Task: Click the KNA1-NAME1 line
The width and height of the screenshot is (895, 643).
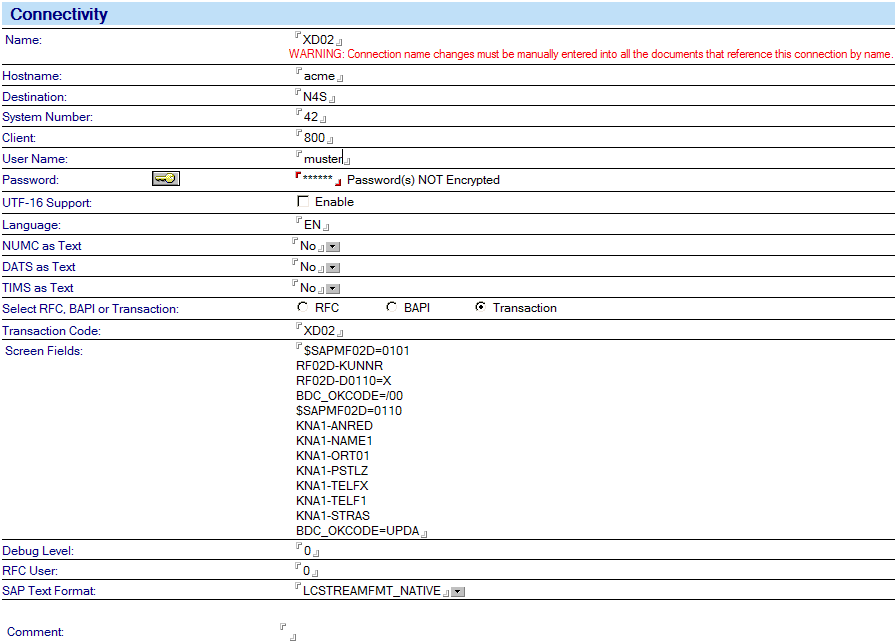Action: (x=334, y=440)
